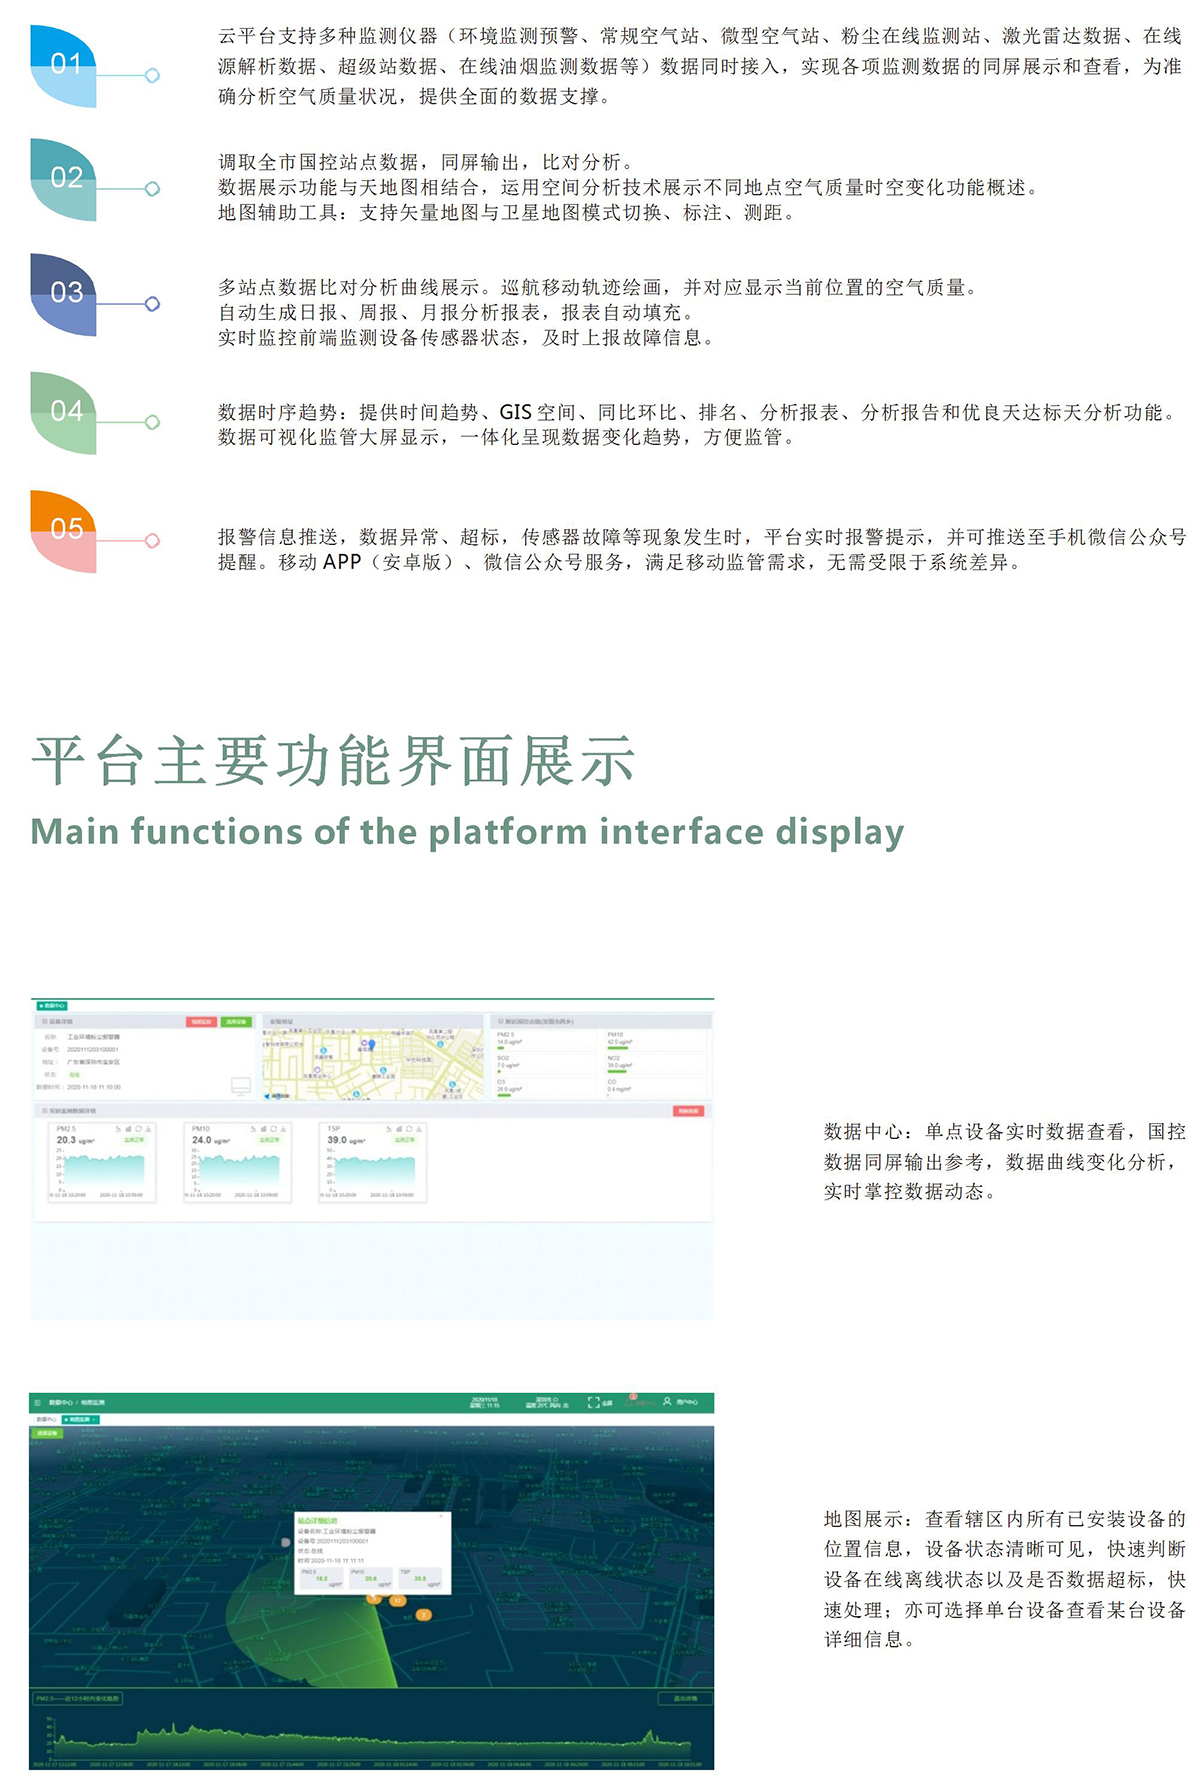Image resolution: width=1200 pixels, height=1782 pixels.
Task: Click the teal 02 feature badge
Action: click(x=65, y=178)
